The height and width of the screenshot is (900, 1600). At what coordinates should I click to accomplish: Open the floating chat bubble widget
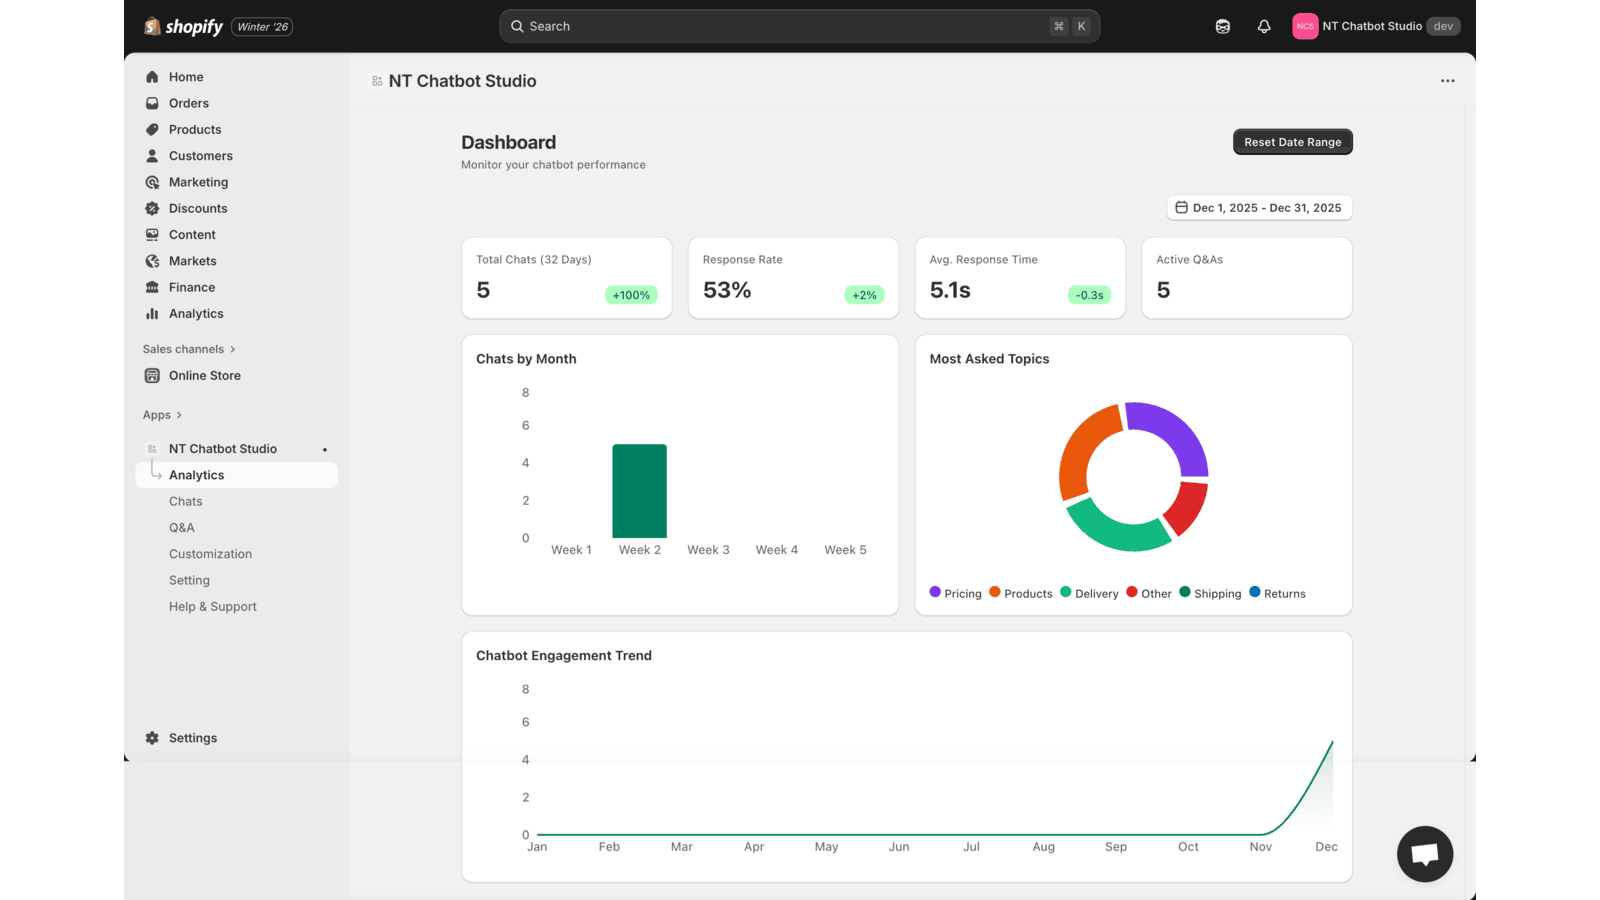[x=1424, y=854]
